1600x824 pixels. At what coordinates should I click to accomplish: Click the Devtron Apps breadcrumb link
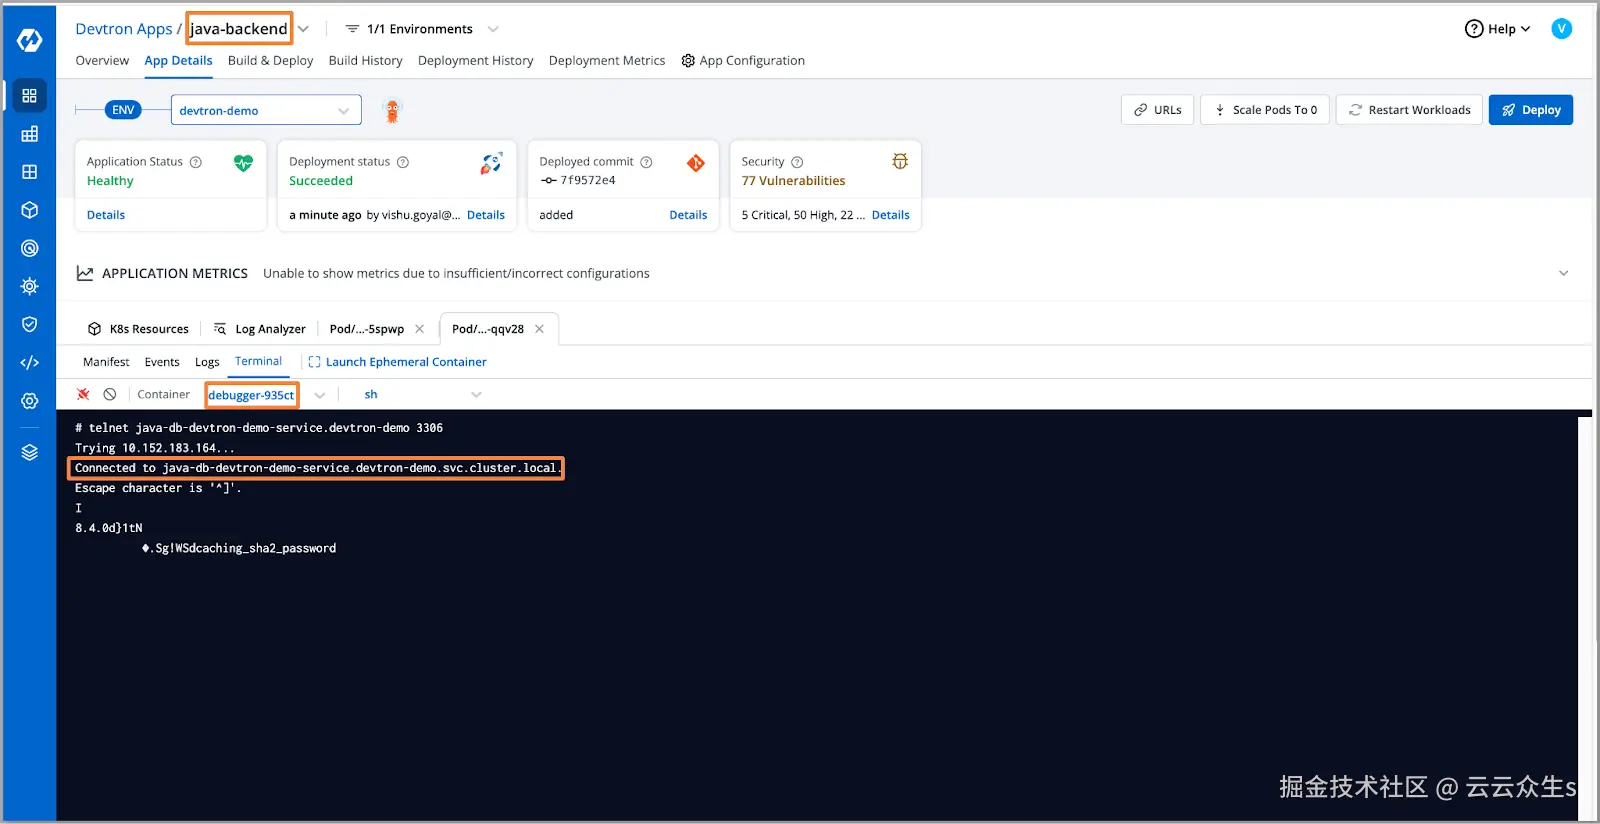(124, 29)
